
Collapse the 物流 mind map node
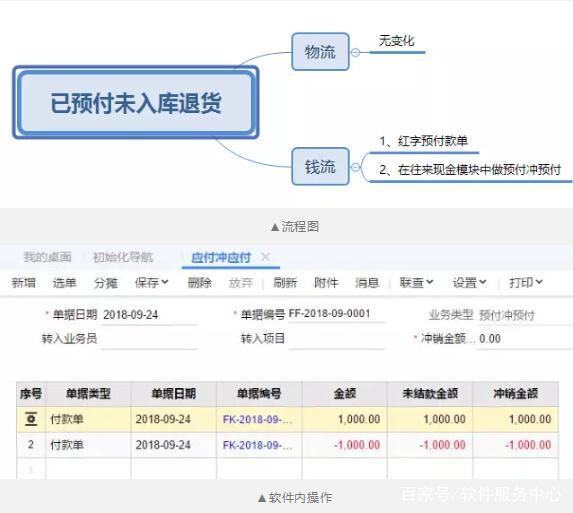coord(355,53)
